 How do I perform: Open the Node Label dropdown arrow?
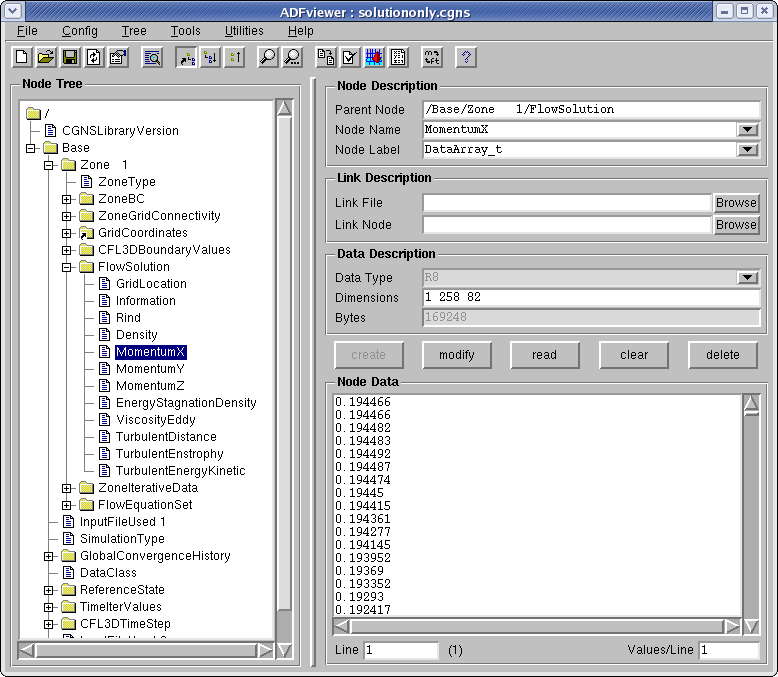(747, 149)
